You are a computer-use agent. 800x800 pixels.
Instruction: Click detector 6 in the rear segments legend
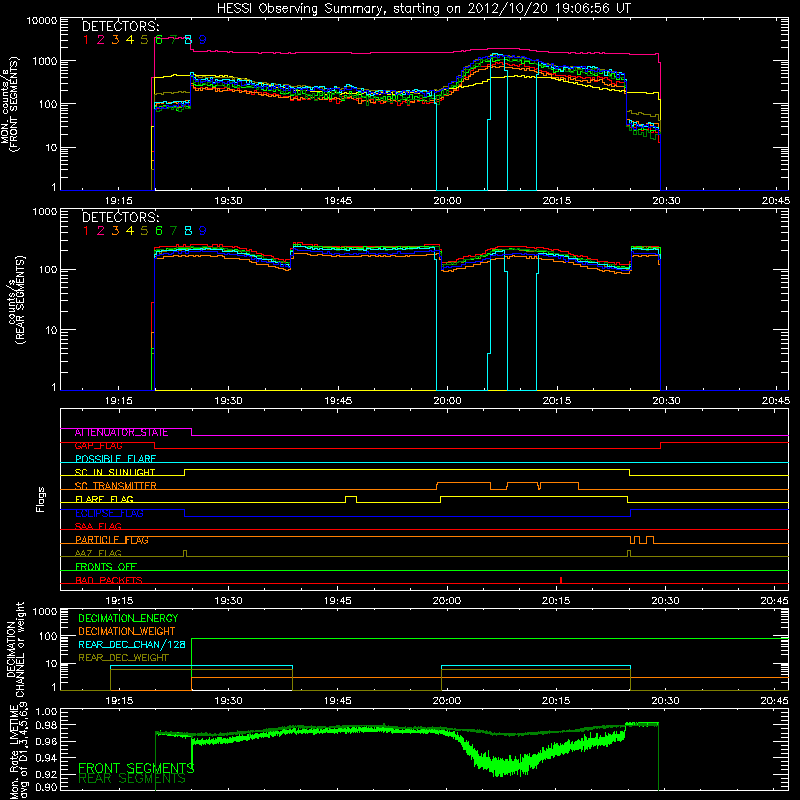[159, 231]
